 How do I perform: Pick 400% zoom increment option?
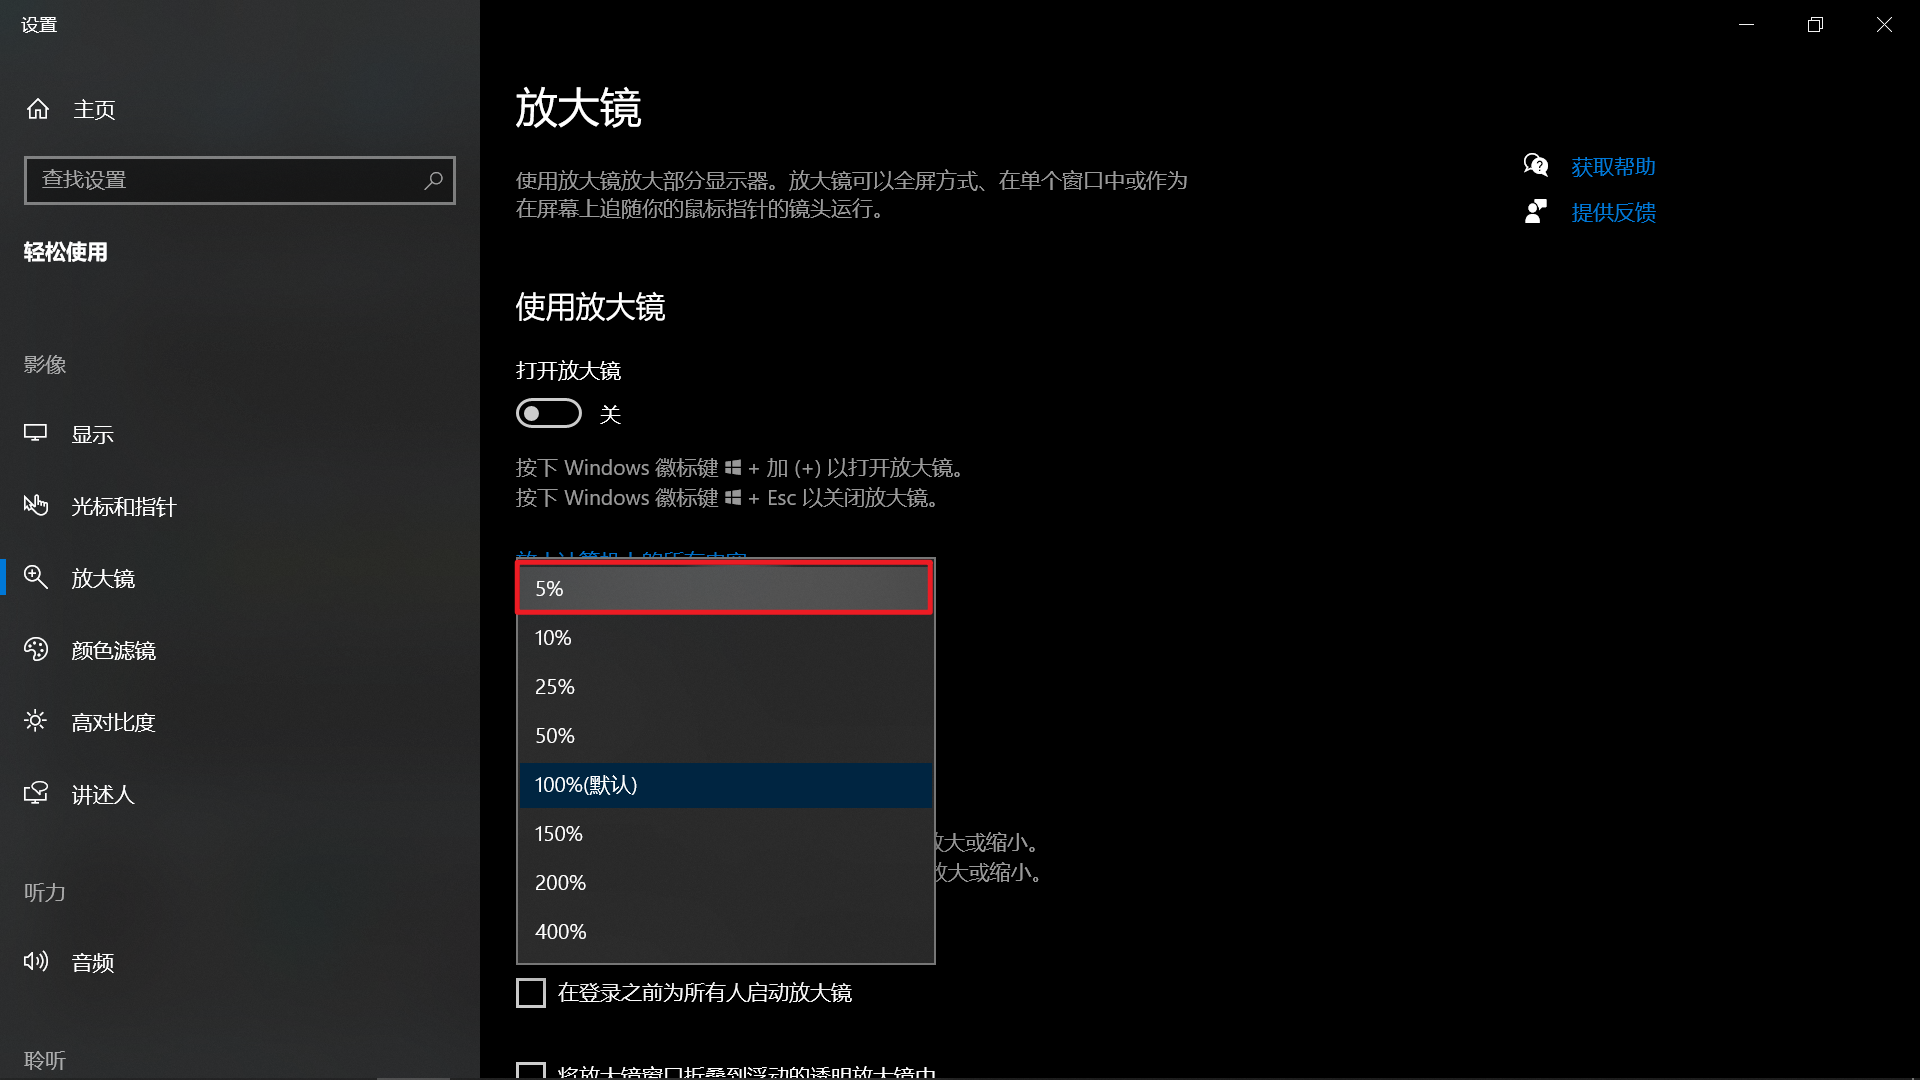pyautogui.click(x=725, y=932)
